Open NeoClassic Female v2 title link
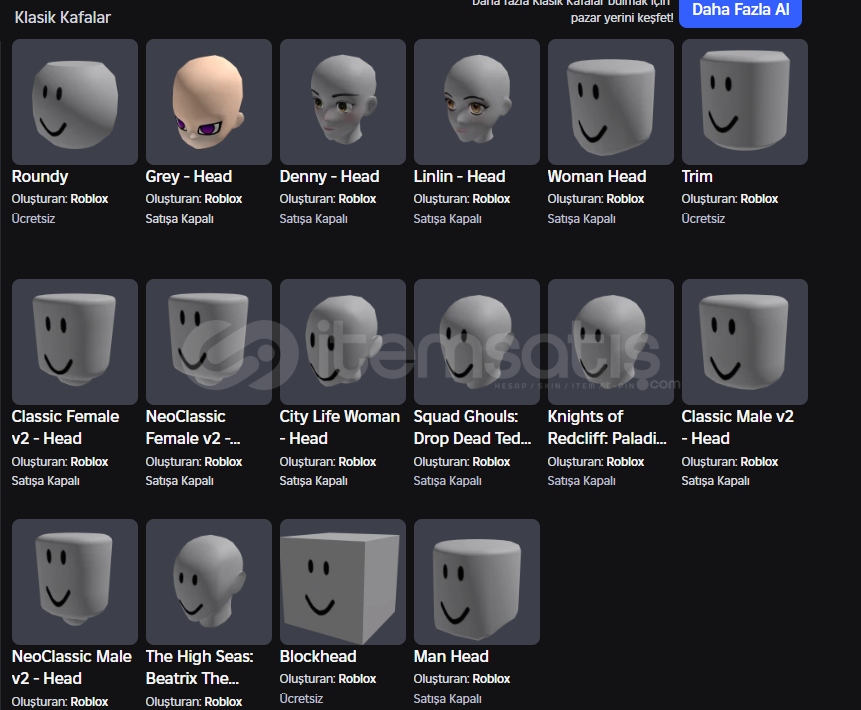The width and height of the screenshot is (861, 710). pos(193,427)
